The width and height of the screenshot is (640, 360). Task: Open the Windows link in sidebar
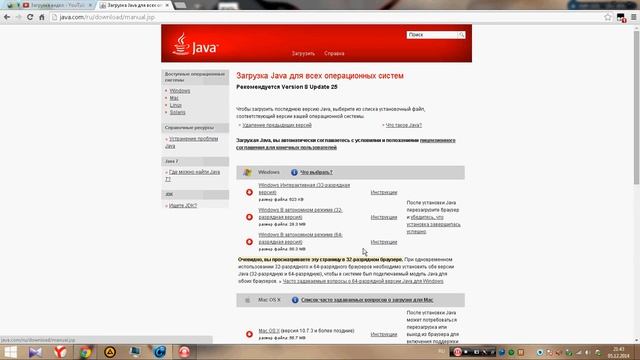[x=180, y=91]
